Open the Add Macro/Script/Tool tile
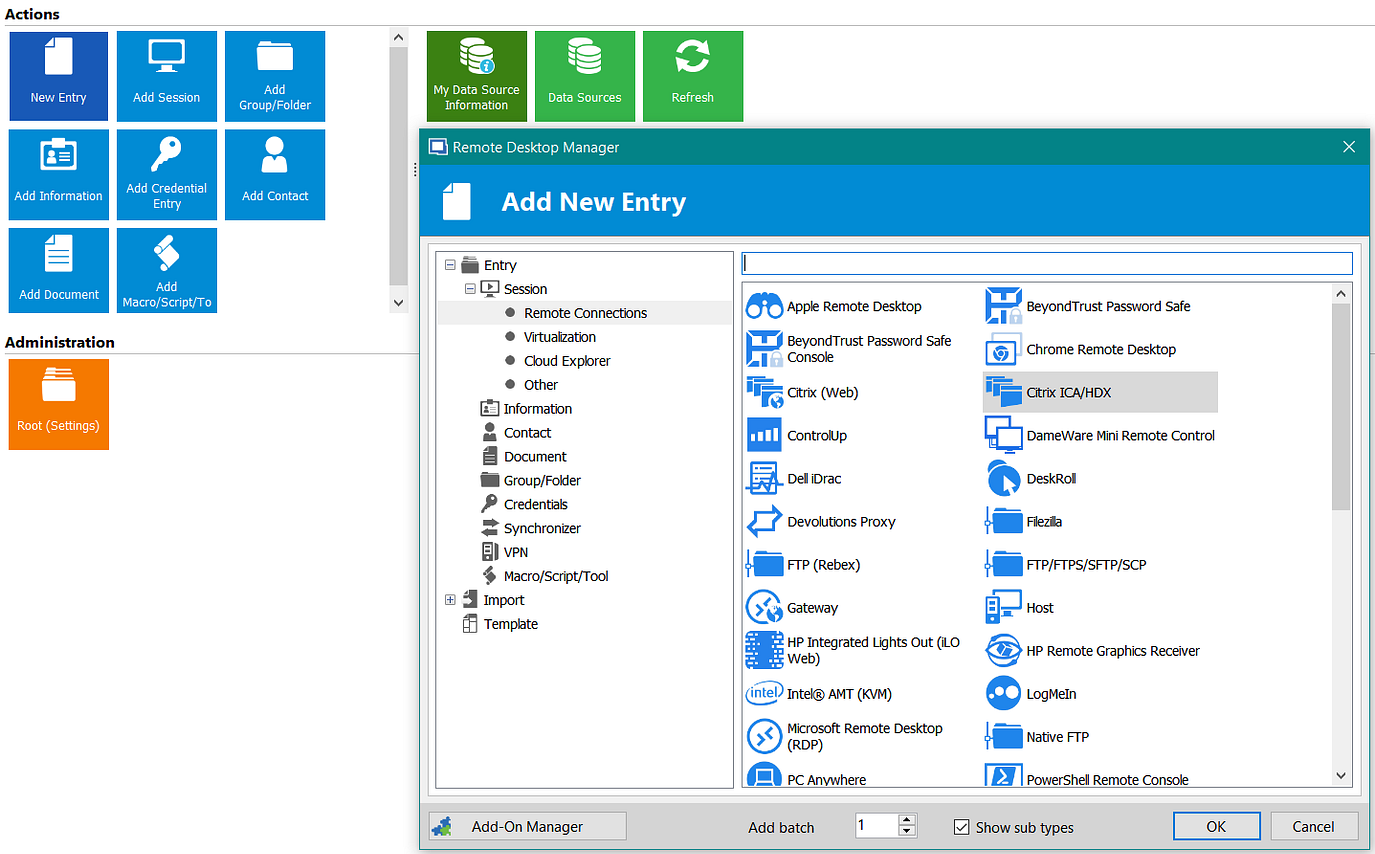The image size is (1375, 854). click(x=166, y=270)
